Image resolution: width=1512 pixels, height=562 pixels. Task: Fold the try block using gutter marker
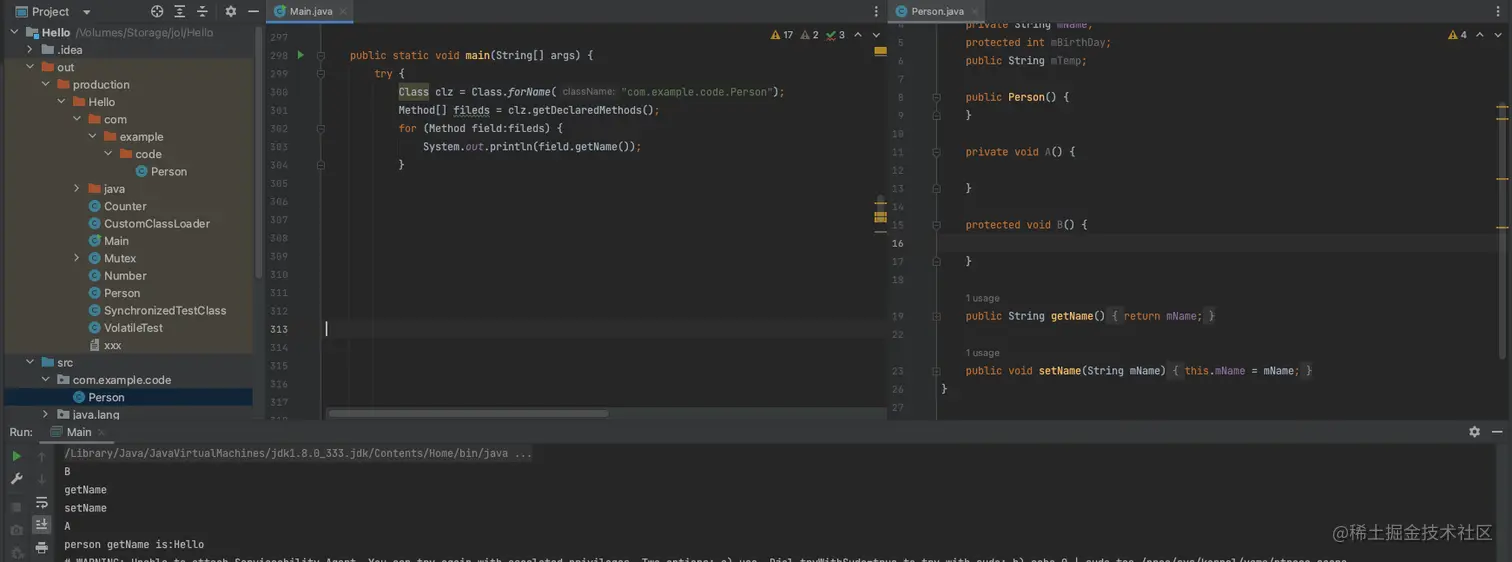321,74
